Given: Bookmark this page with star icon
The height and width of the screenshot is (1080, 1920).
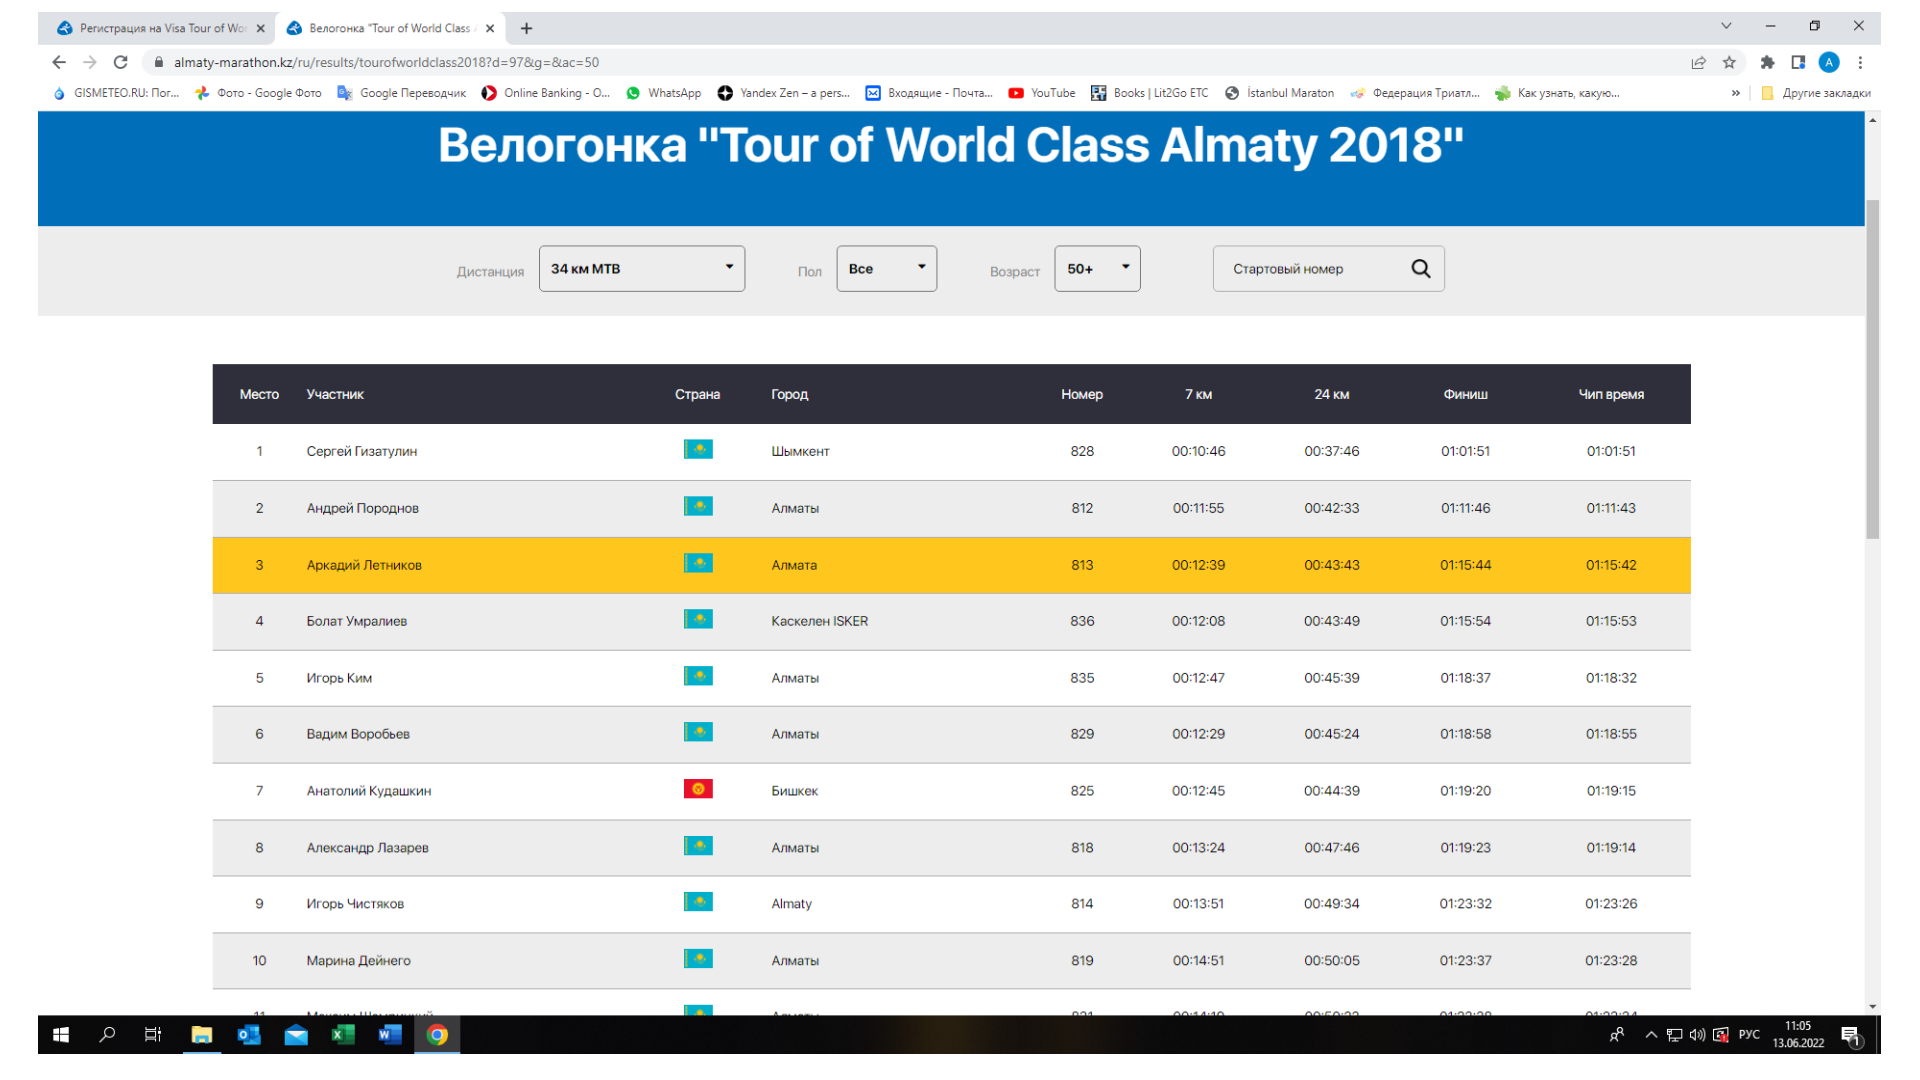Looking at the screenshot, I should (x=1729, y=62).
